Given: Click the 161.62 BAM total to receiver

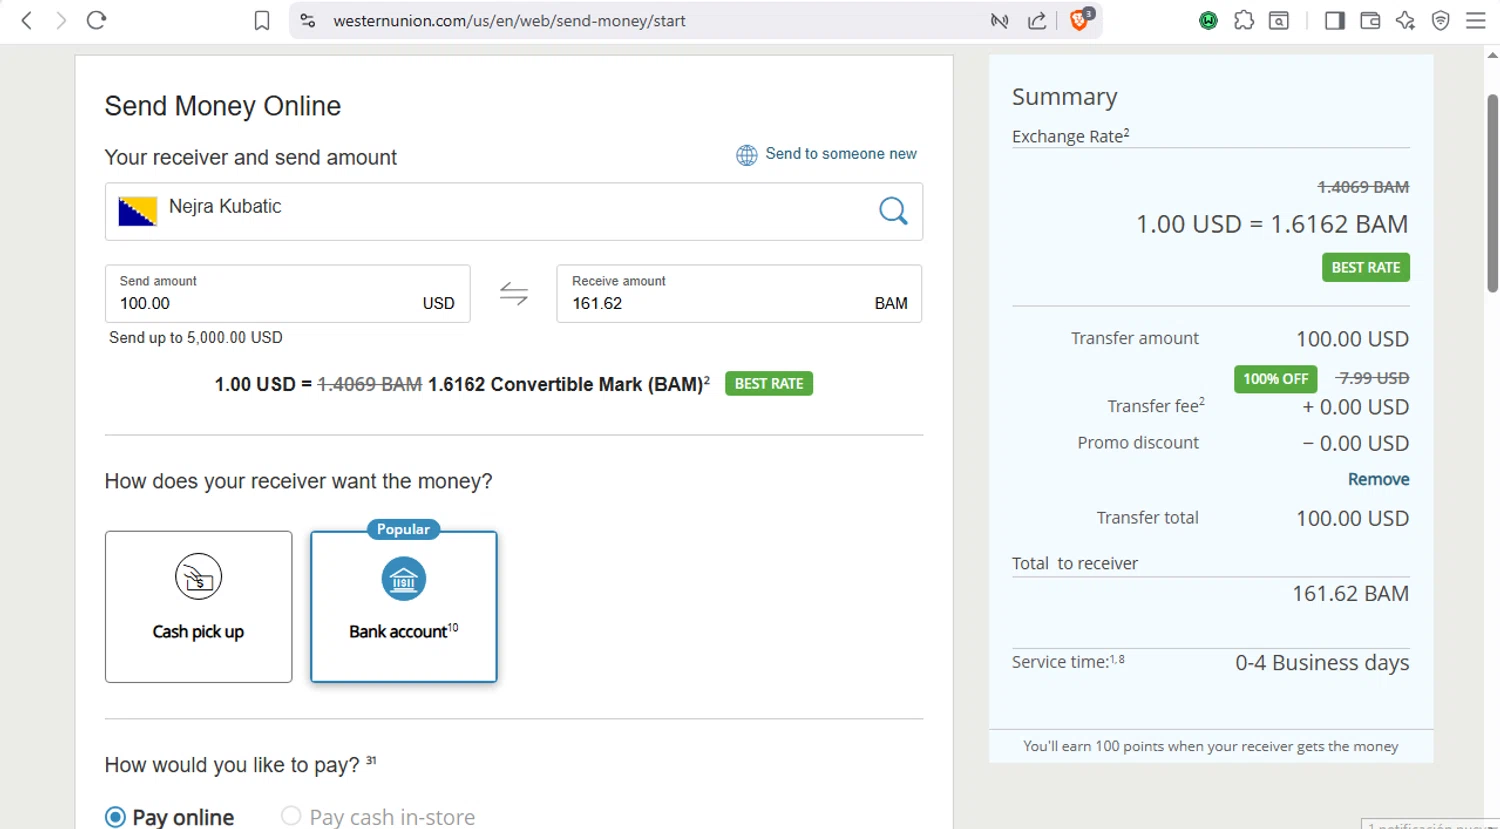Looking at the screenshot, I should (1350, 594).
